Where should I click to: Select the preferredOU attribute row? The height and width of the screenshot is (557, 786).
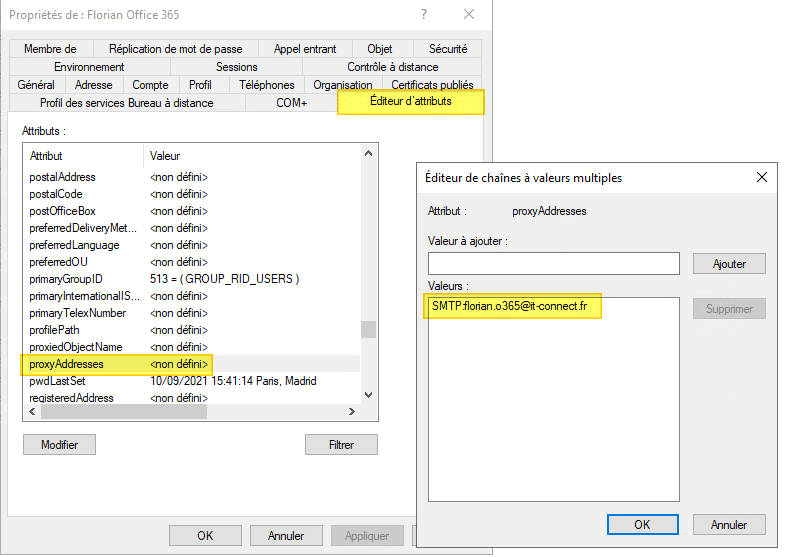coord(192,262)
